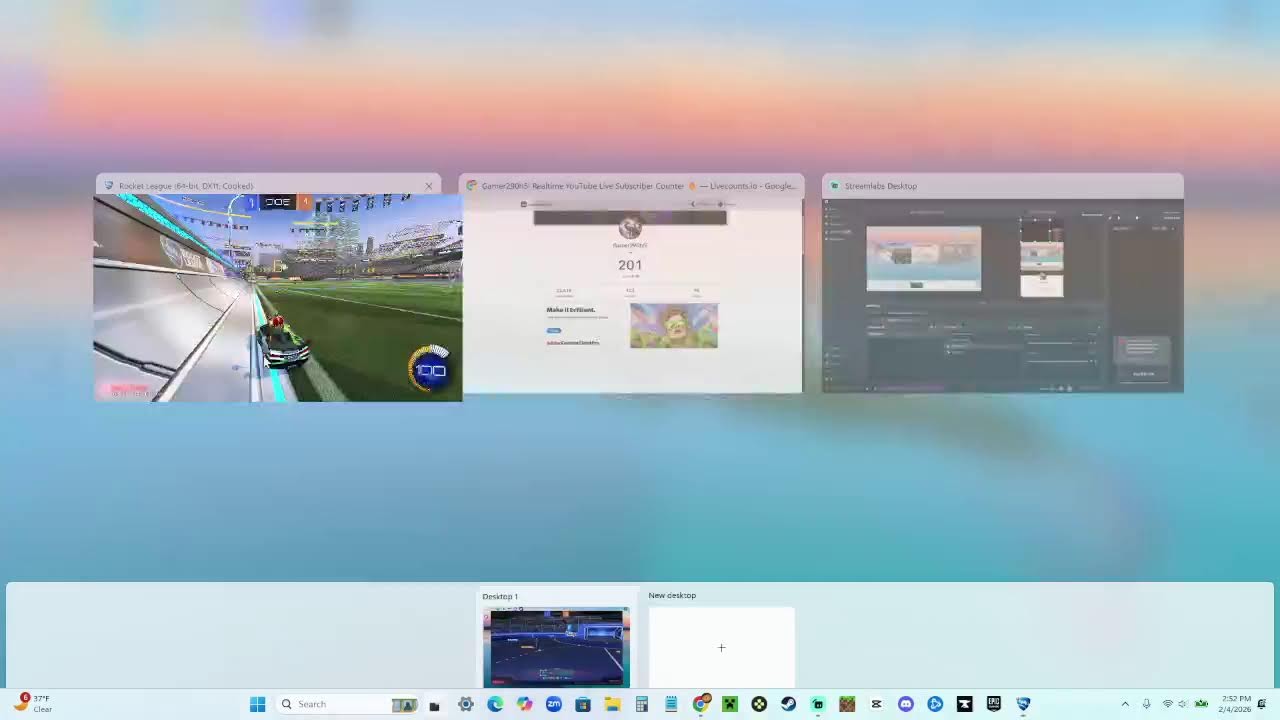
Task: Click the volume speaker tray icon
Action: pos(1183,704)
